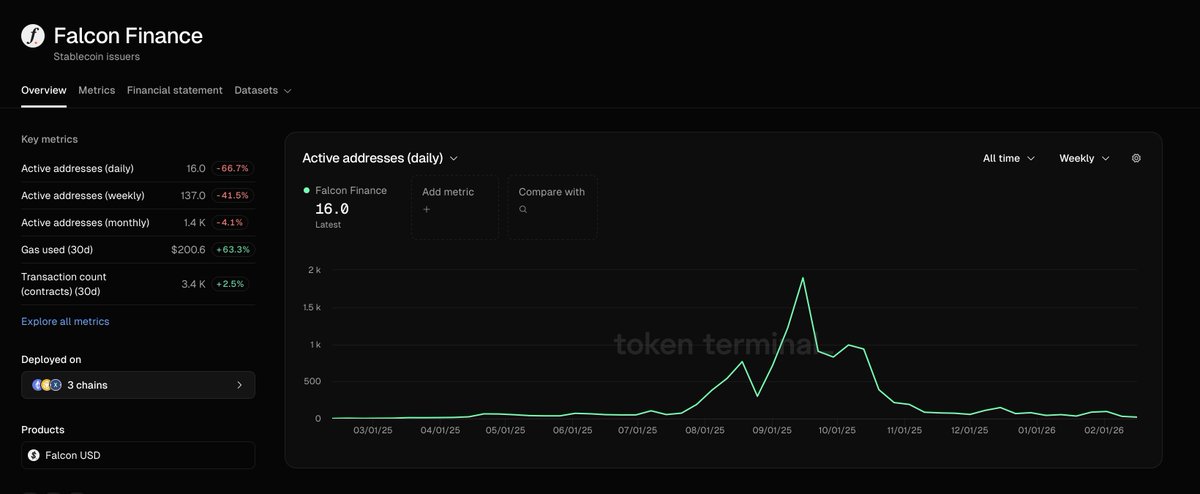
Task: Click the Falcon Finance logo icon
Action: click(33, 36)
